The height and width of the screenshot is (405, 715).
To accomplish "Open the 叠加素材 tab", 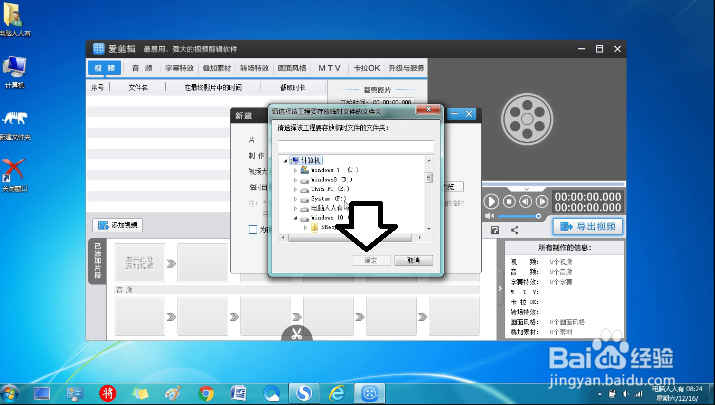I will [x=217, y=68].
